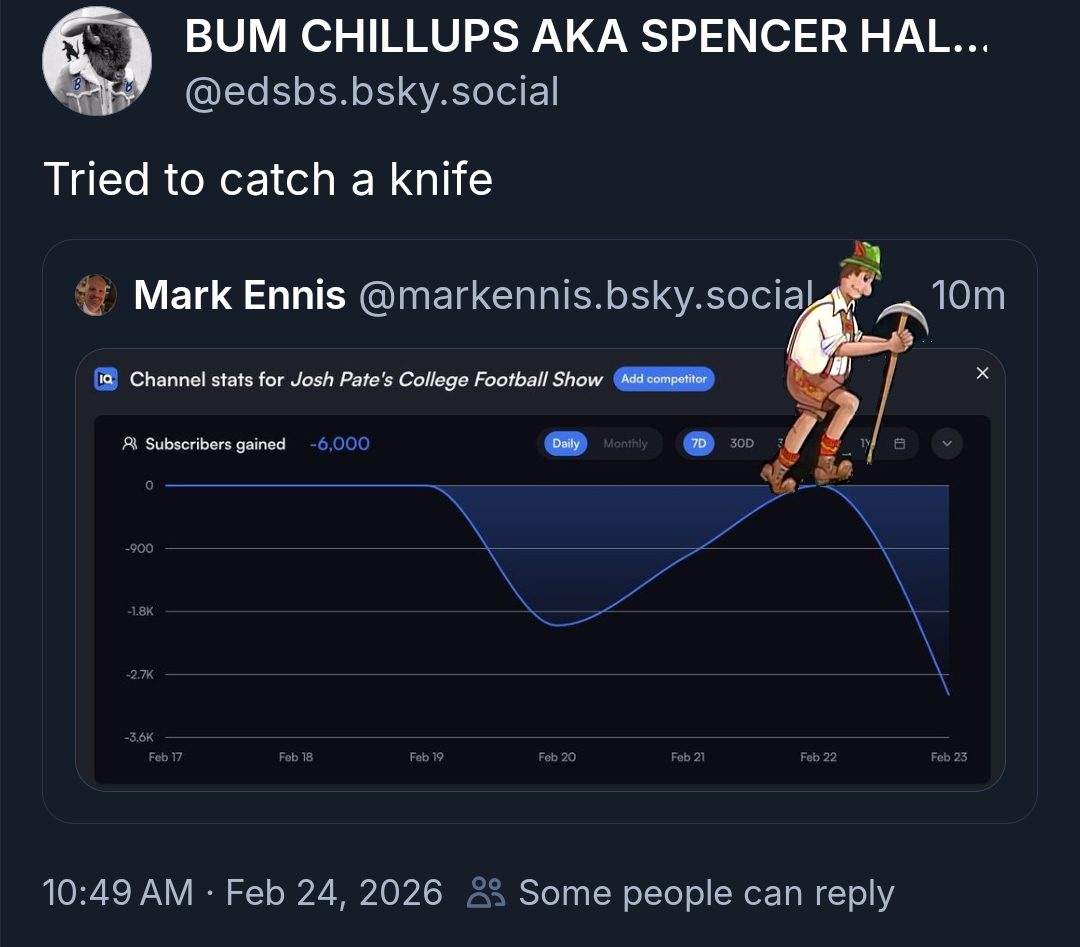Switch chart to Daily view
The height and width of the screenshot is (947, 1080).
(x=566, y=444)
